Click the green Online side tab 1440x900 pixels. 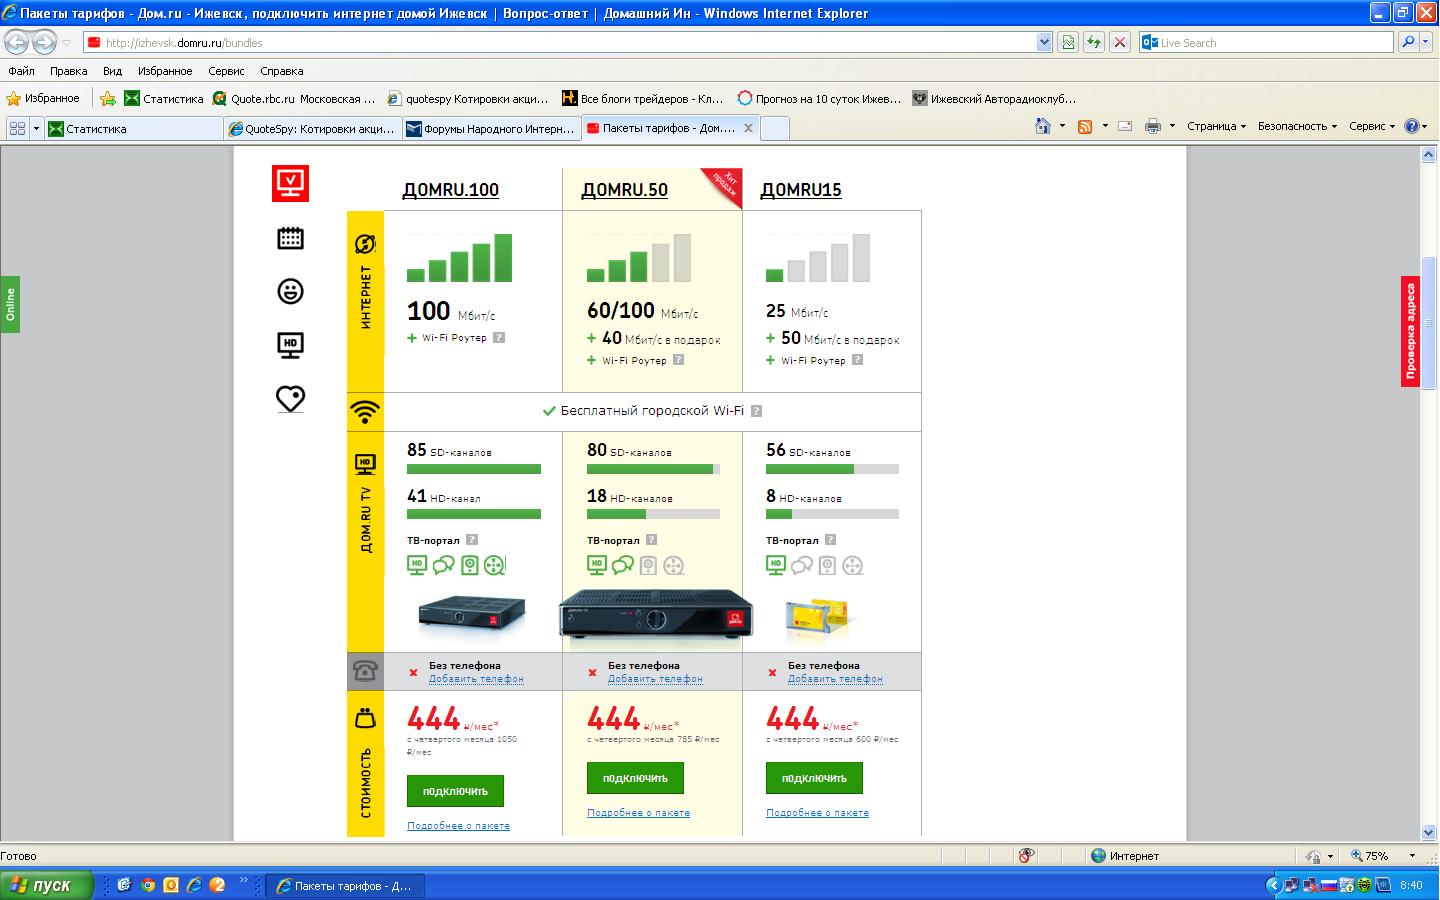pyautogui.click(x=10, y=304)
